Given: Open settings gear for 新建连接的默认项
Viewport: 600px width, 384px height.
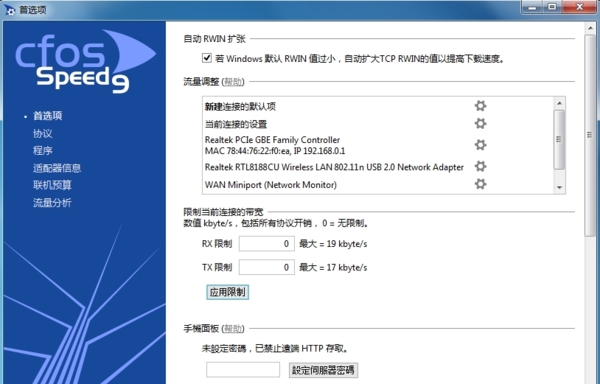Looking at the screenshot, I should point(480,106).
